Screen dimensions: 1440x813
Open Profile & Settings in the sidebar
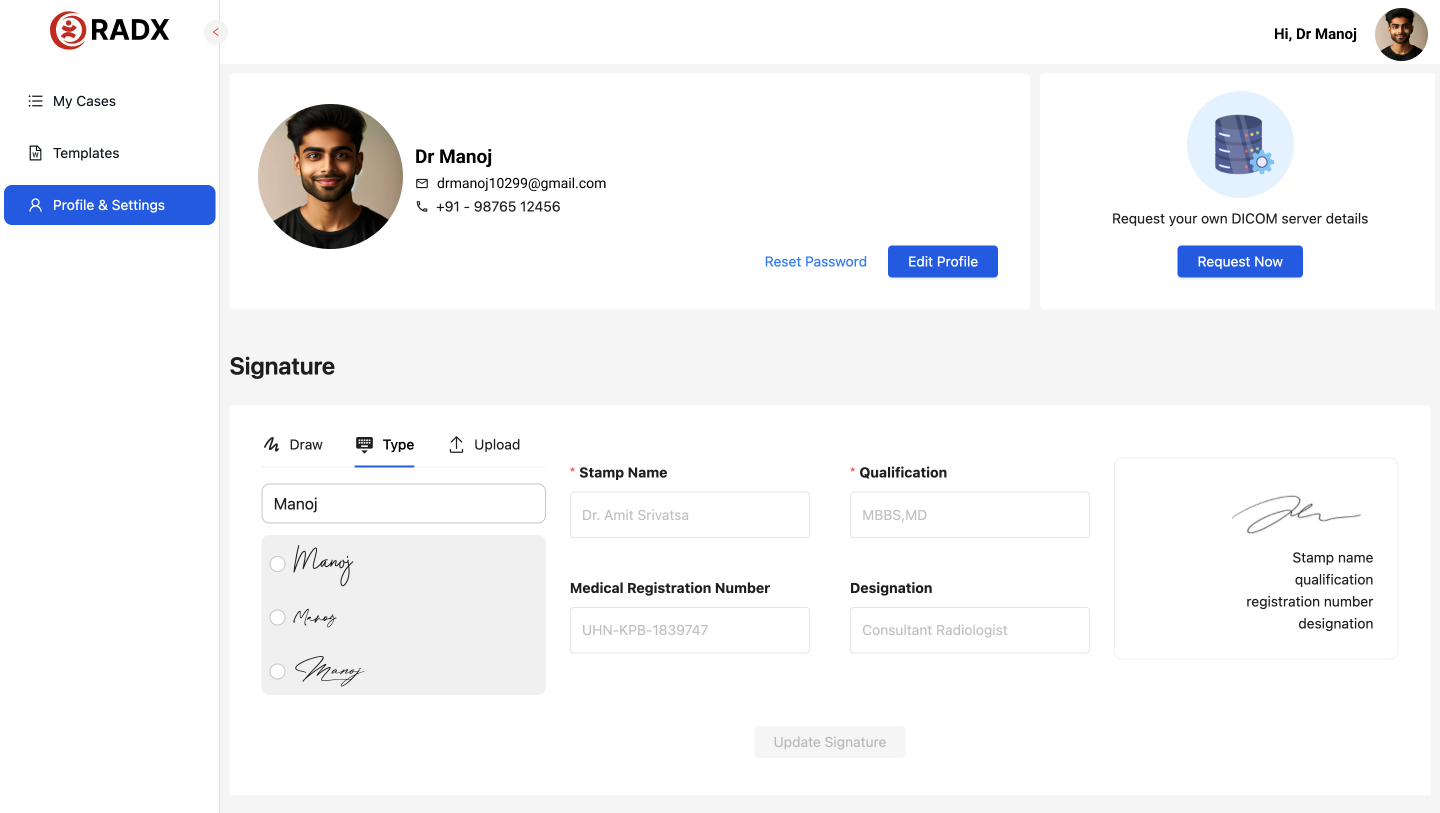tap(109, 205)
